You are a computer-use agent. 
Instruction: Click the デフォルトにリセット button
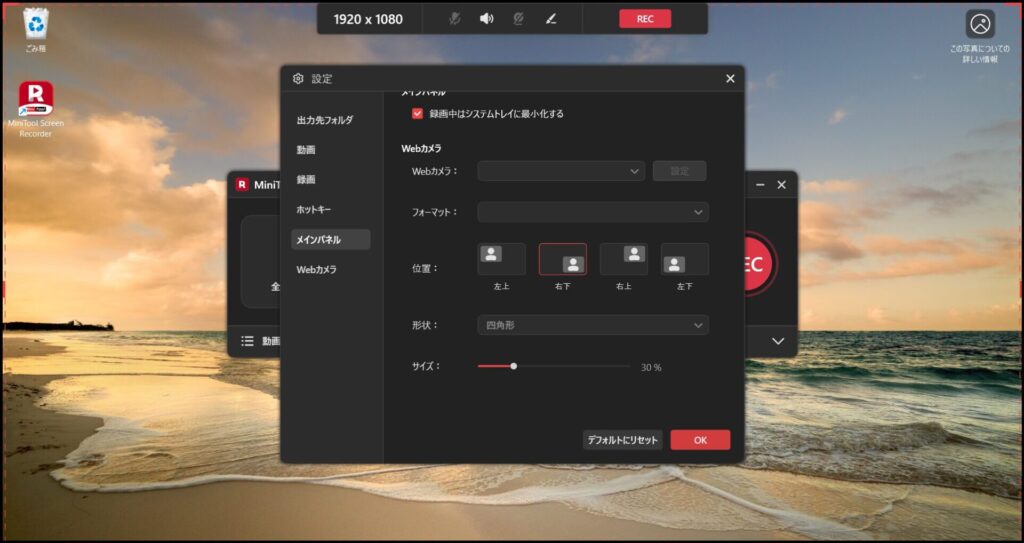coord(622,440)
